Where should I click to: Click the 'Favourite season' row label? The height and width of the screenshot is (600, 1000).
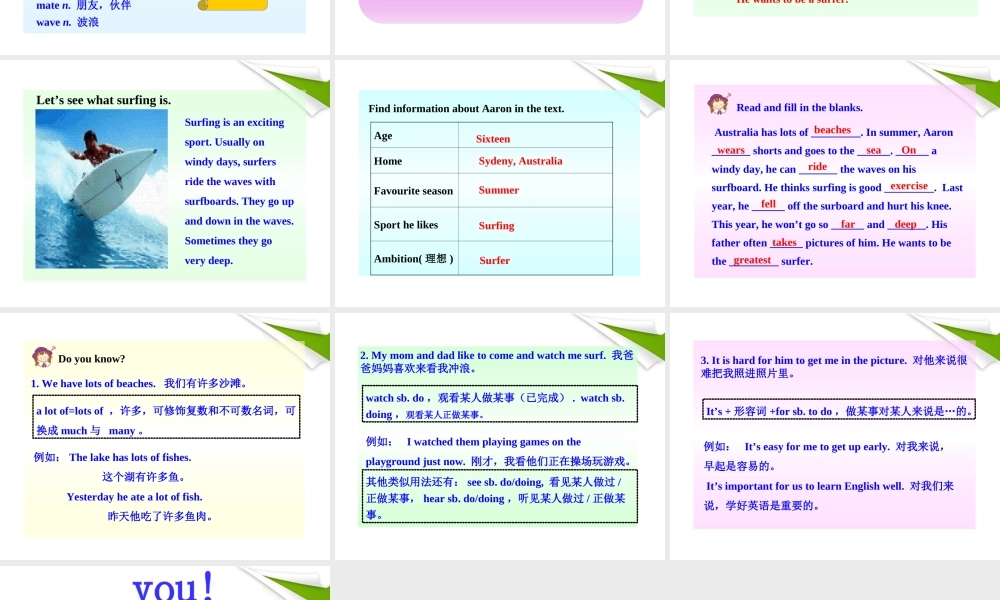pos(413,191)
